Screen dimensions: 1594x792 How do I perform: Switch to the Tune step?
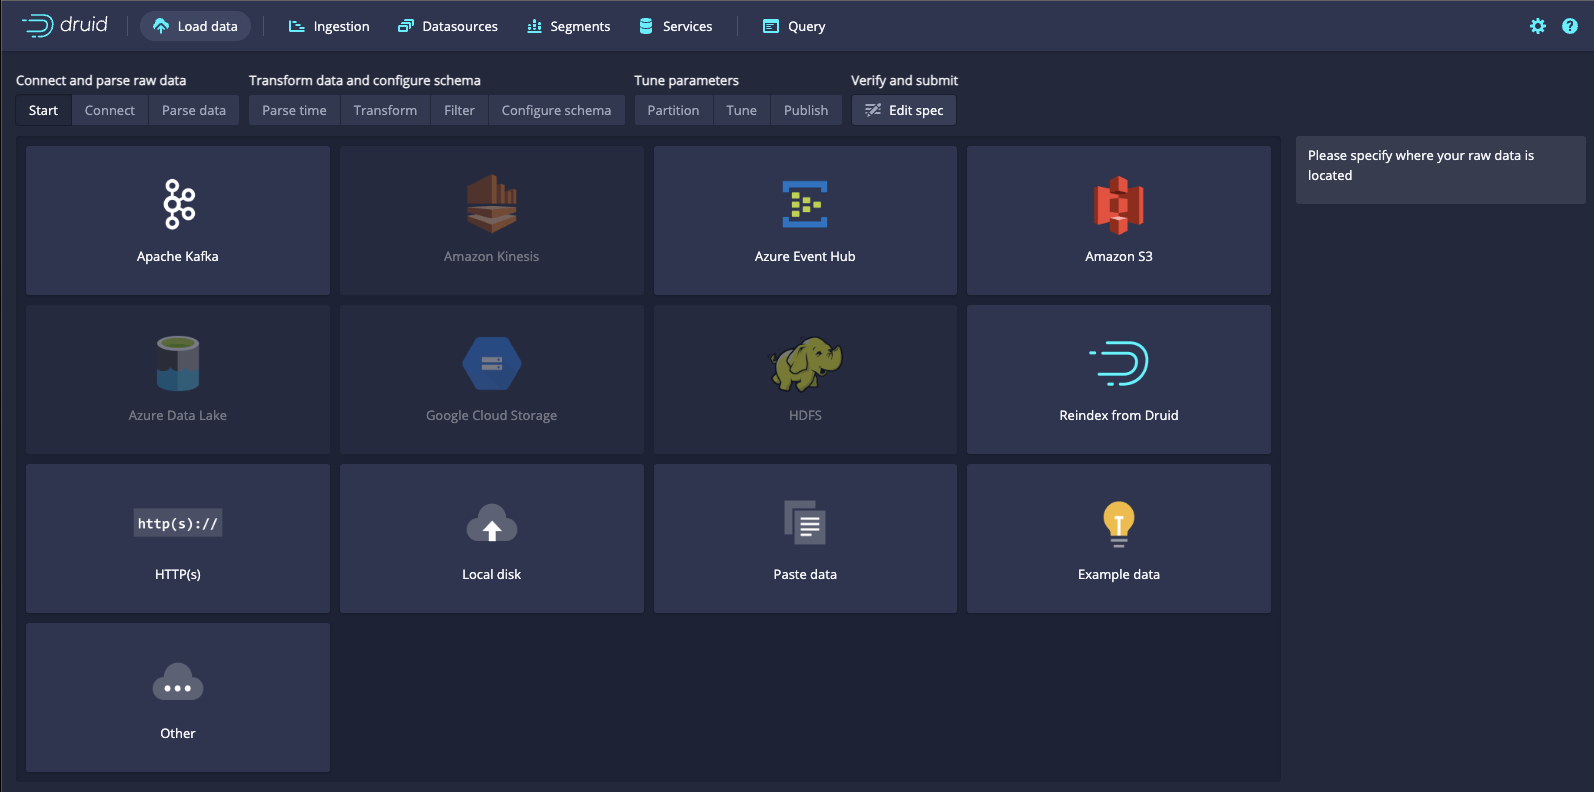coord(741,110)
